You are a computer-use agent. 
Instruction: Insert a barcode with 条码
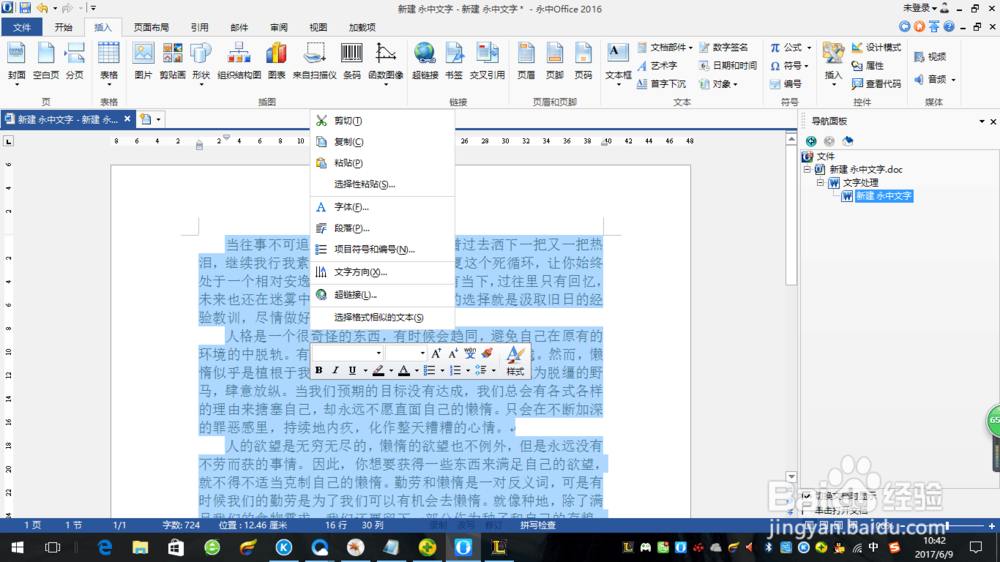click(352, 61)
